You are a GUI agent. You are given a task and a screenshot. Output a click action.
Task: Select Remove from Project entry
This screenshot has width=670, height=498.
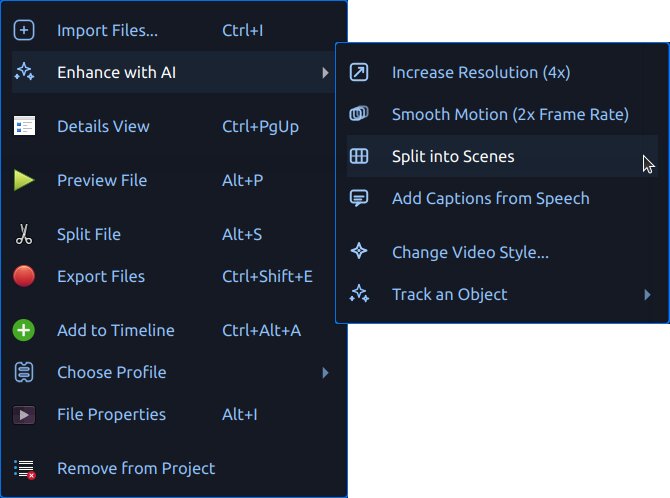click(136, 468)
